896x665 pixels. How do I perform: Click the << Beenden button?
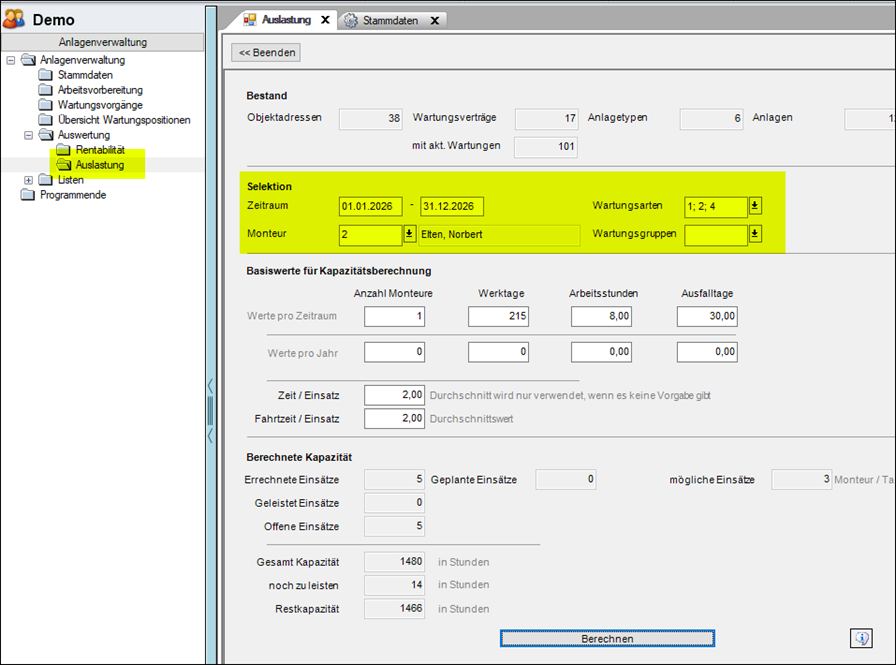(x=265, y=53)
